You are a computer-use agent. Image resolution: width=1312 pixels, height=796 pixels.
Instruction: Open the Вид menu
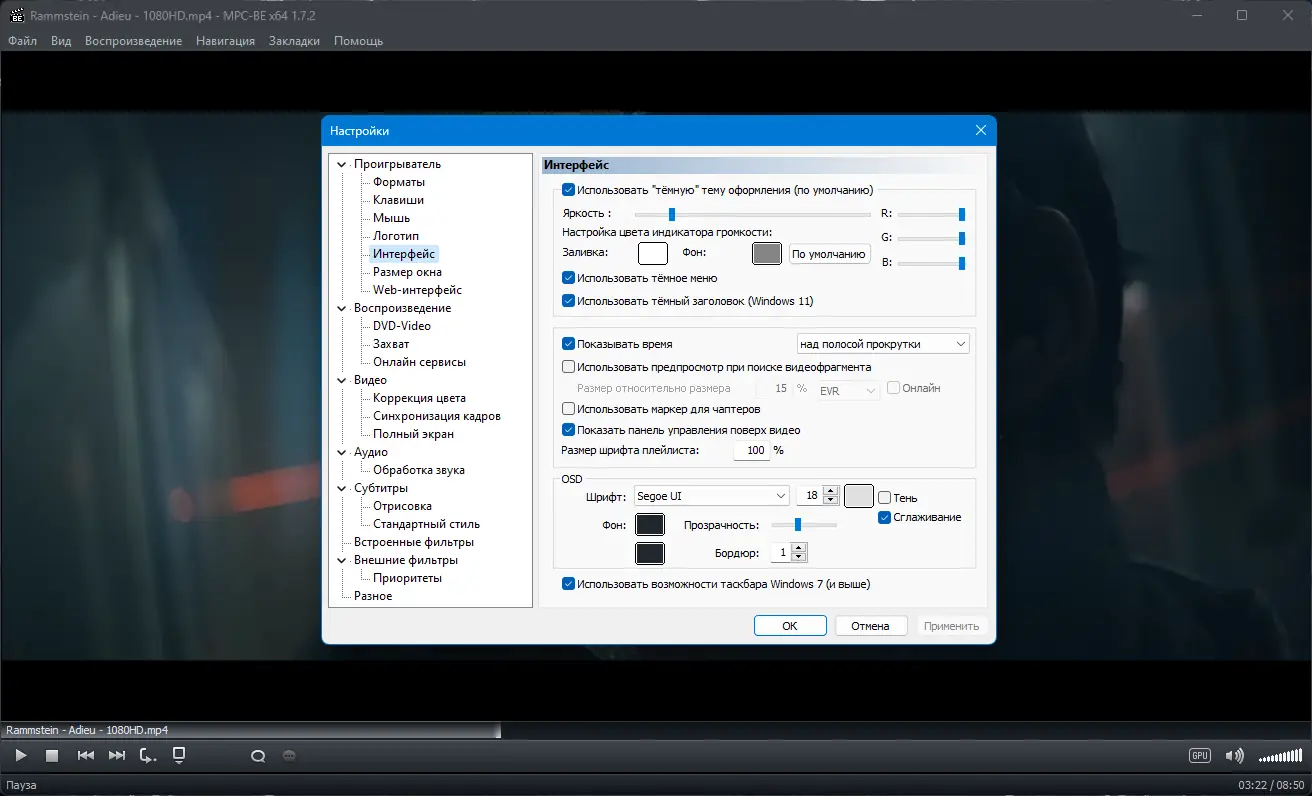point(61,41)
